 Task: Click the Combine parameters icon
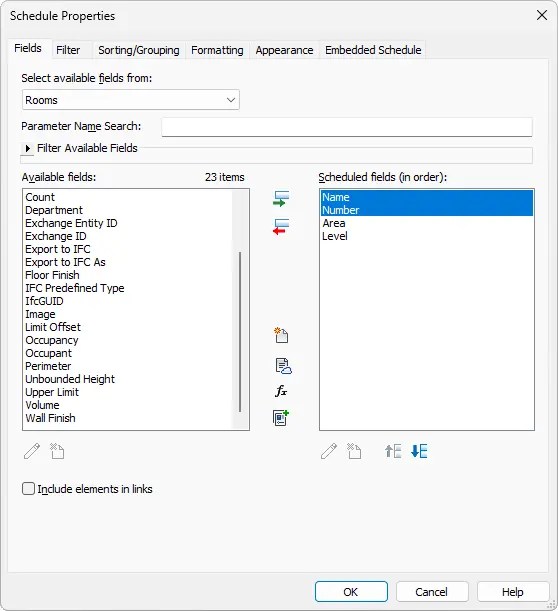point(281,418)
